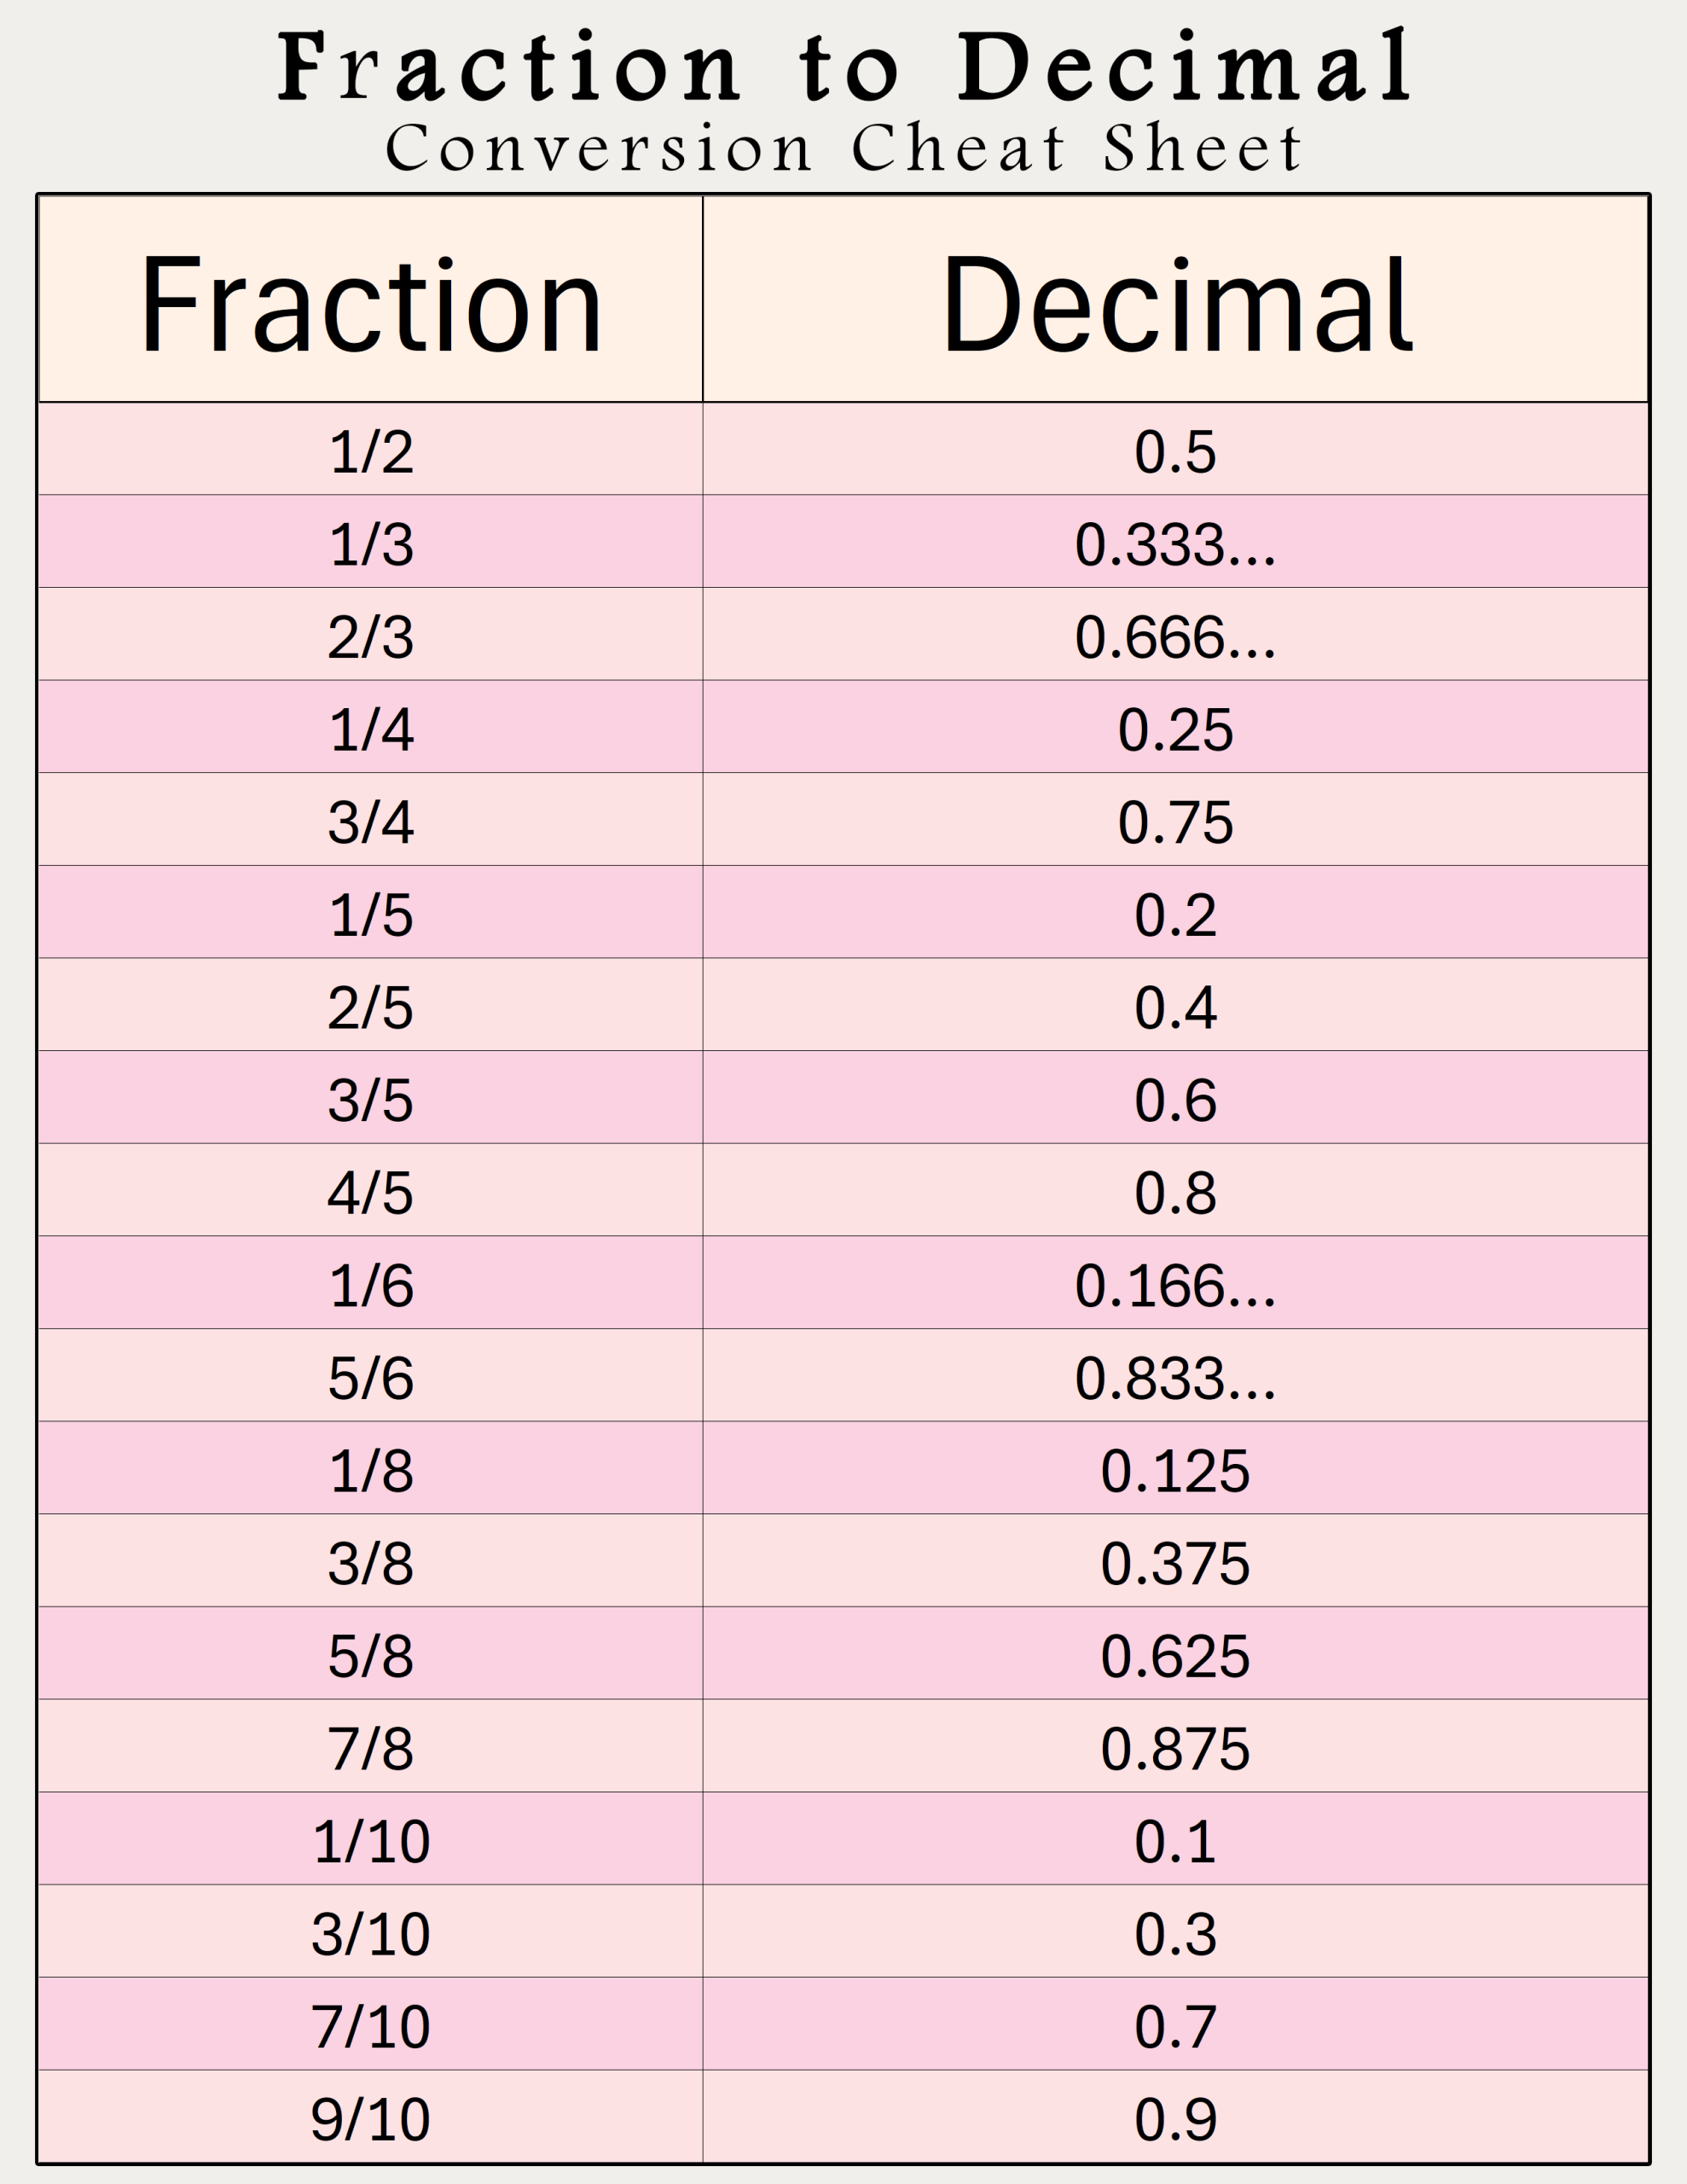Click the "Fraction to Decimal" title text
Image resolution: width=1687 pixels, height=2184 pixels.
click(x=843, y=66)
